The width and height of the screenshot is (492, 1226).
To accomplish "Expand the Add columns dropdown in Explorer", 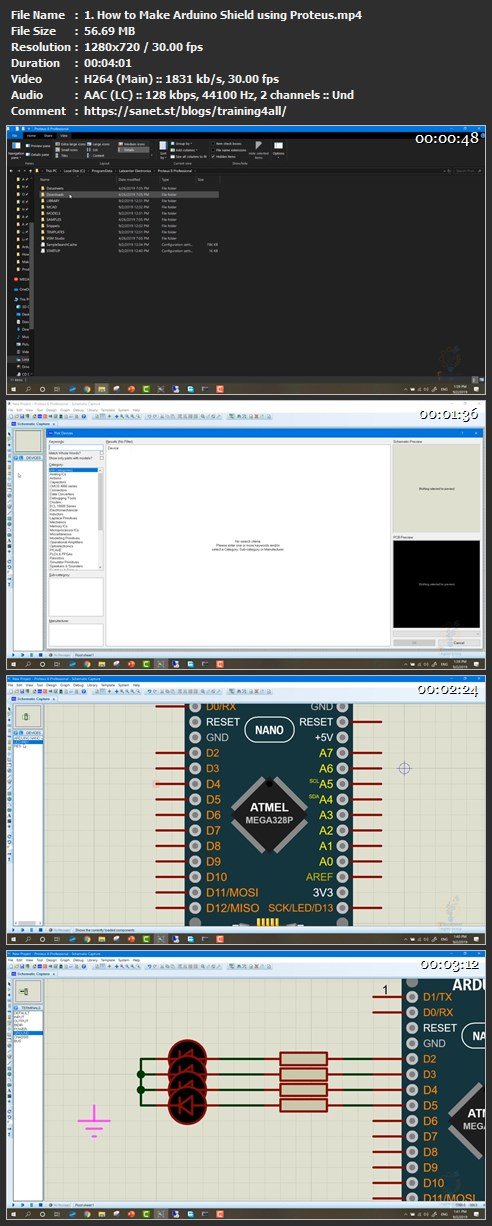I will point(184,150).
